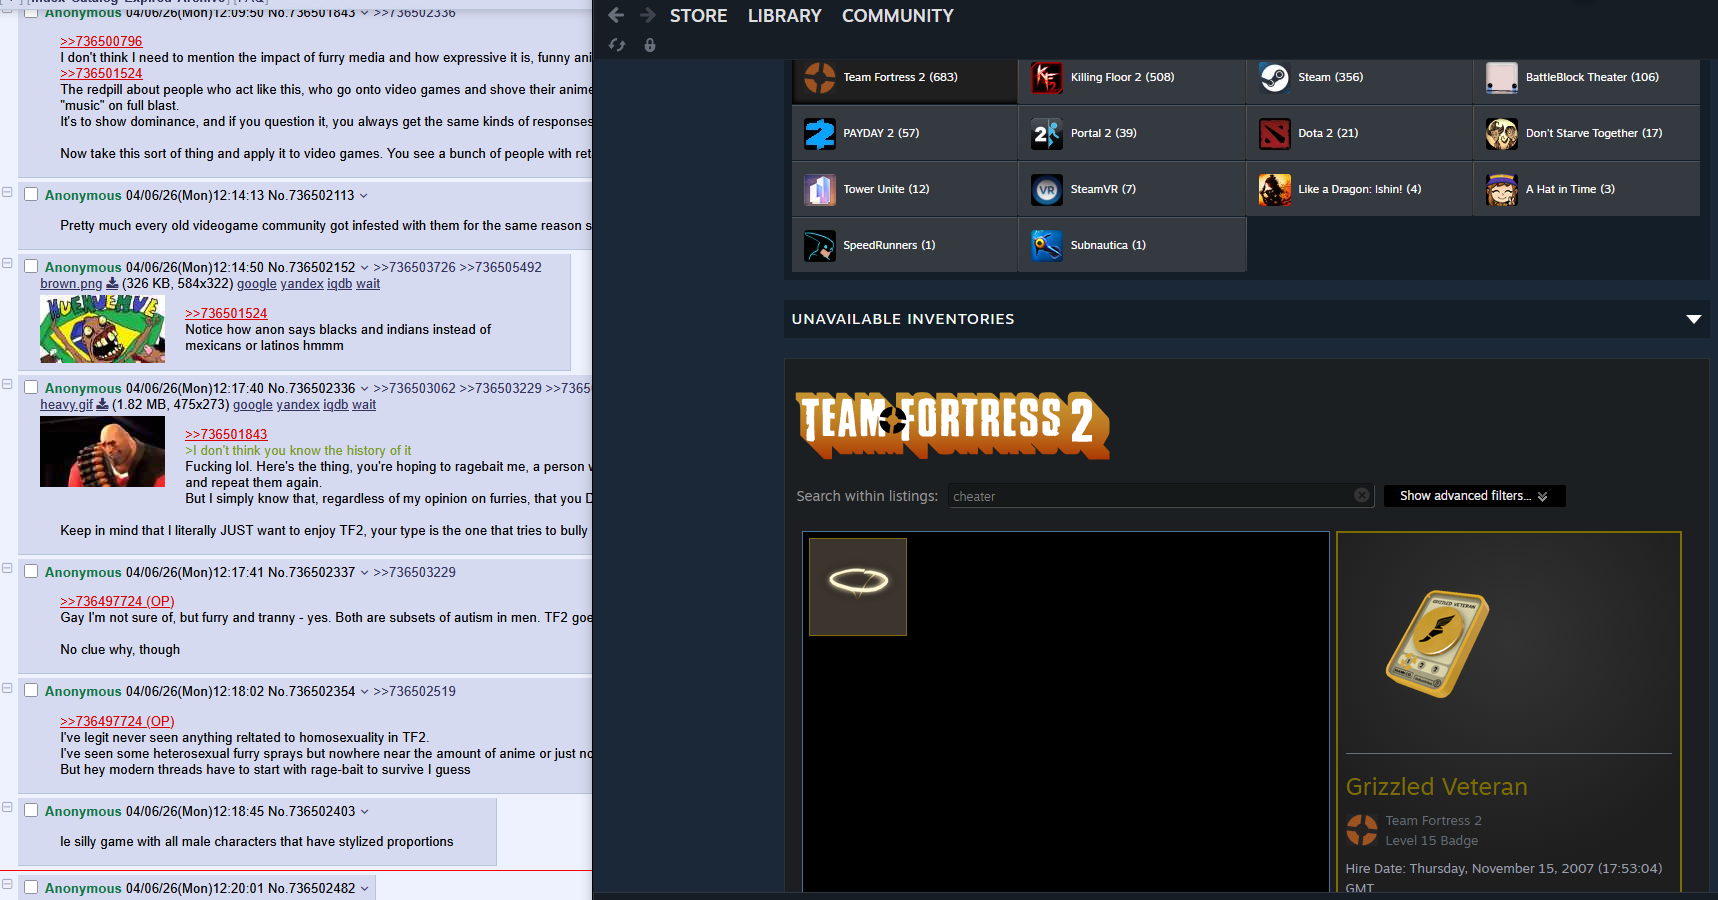The height and width of the screenshot is (900, 1718).
Task: Open backlink >>736502519
Action: pos(414,692)
